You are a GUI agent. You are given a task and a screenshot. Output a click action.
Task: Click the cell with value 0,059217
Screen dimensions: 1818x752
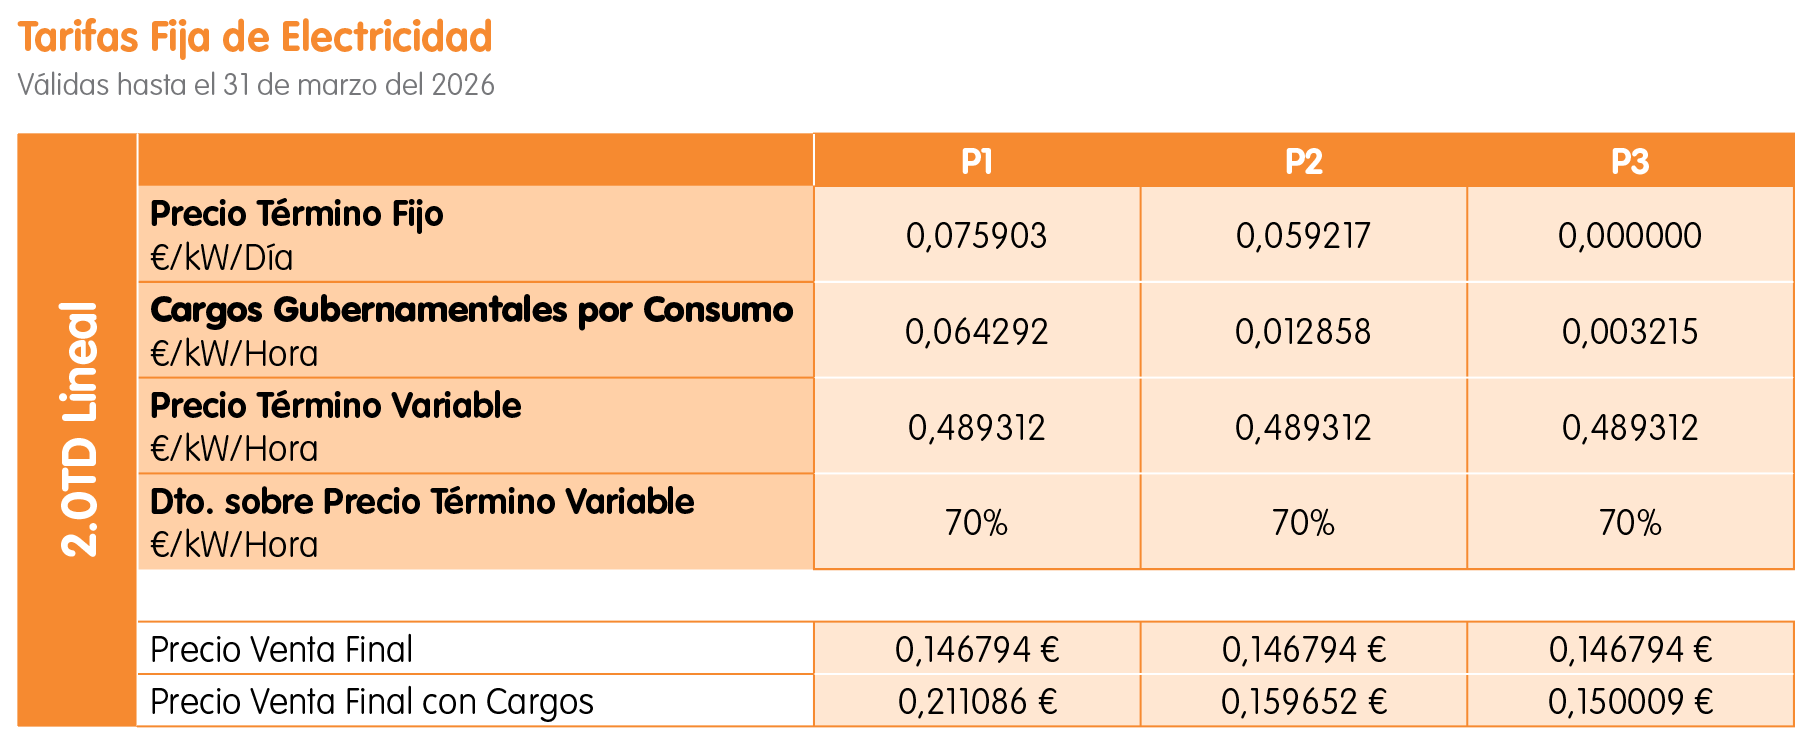pyautogui.click(x=1303, y=236)
